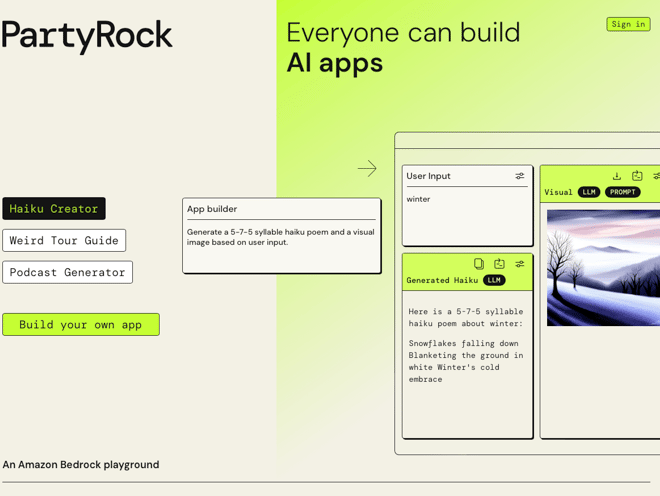This screenshot has height=496, width=660.
Task: Open settings icon in User Input widget
Action: coord(520,176)
